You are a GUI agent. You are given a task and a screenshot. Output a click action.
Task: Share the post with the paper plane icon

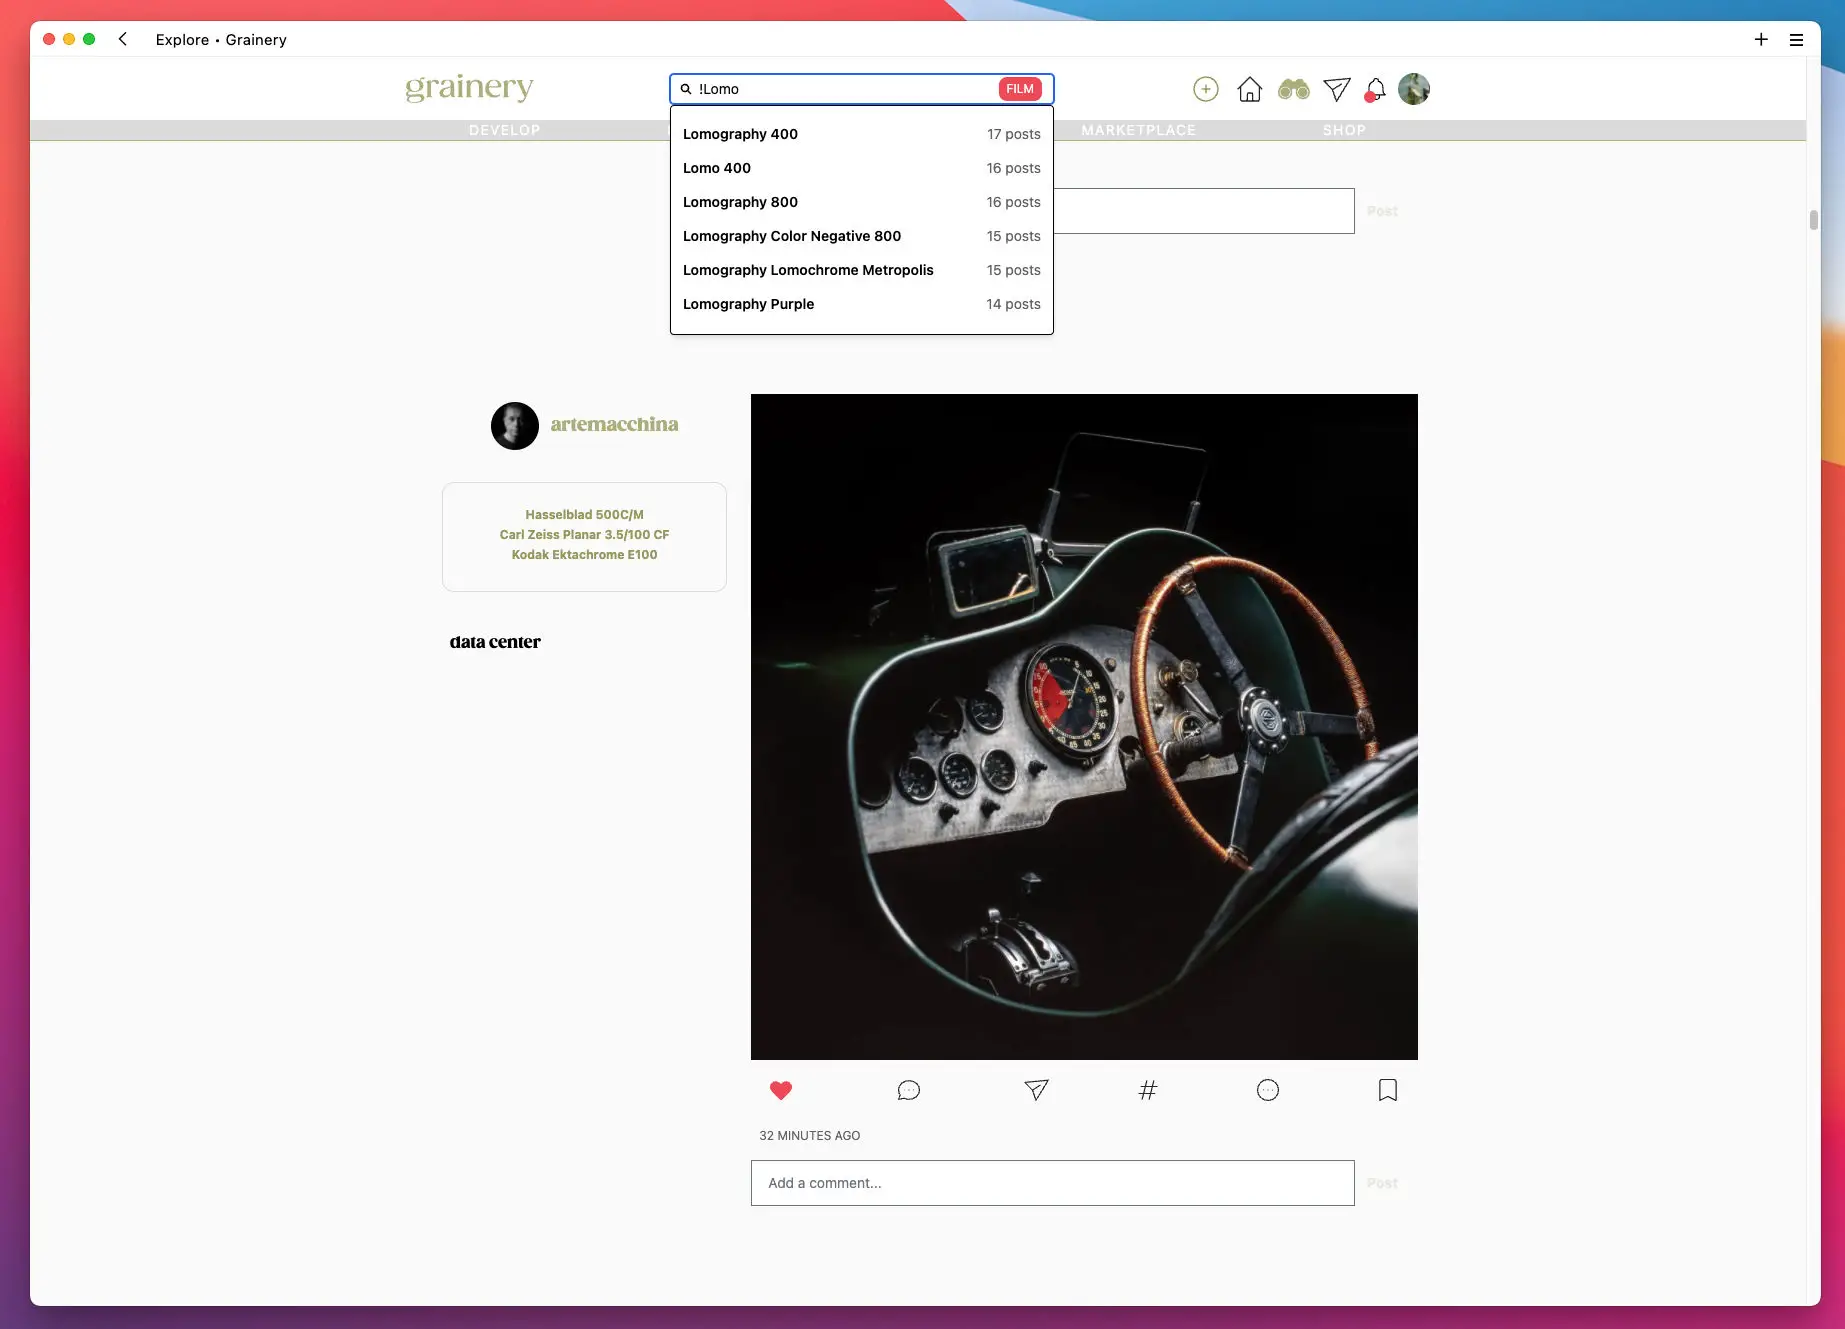click(x=1036, y=1090)
